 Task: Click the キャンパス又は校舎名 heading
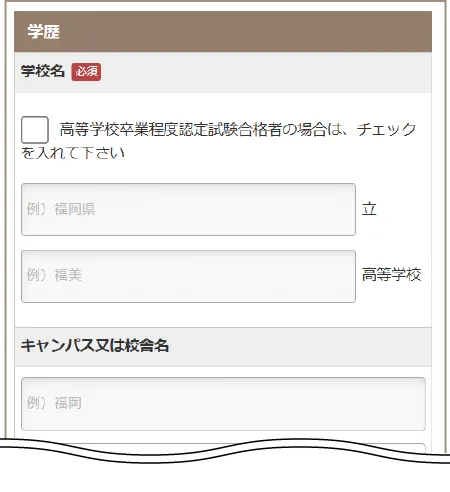[x=95, y=346]
